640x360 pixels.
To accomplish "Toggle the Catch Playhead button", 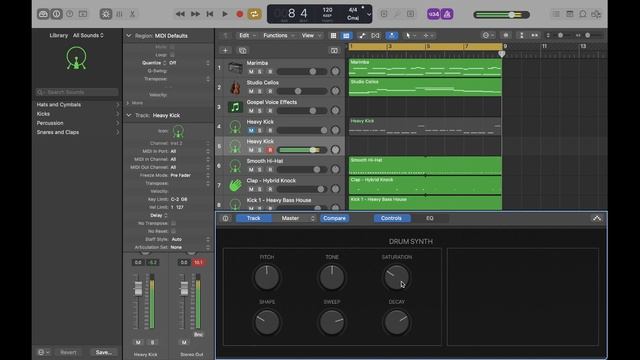I will coord(391,36).
